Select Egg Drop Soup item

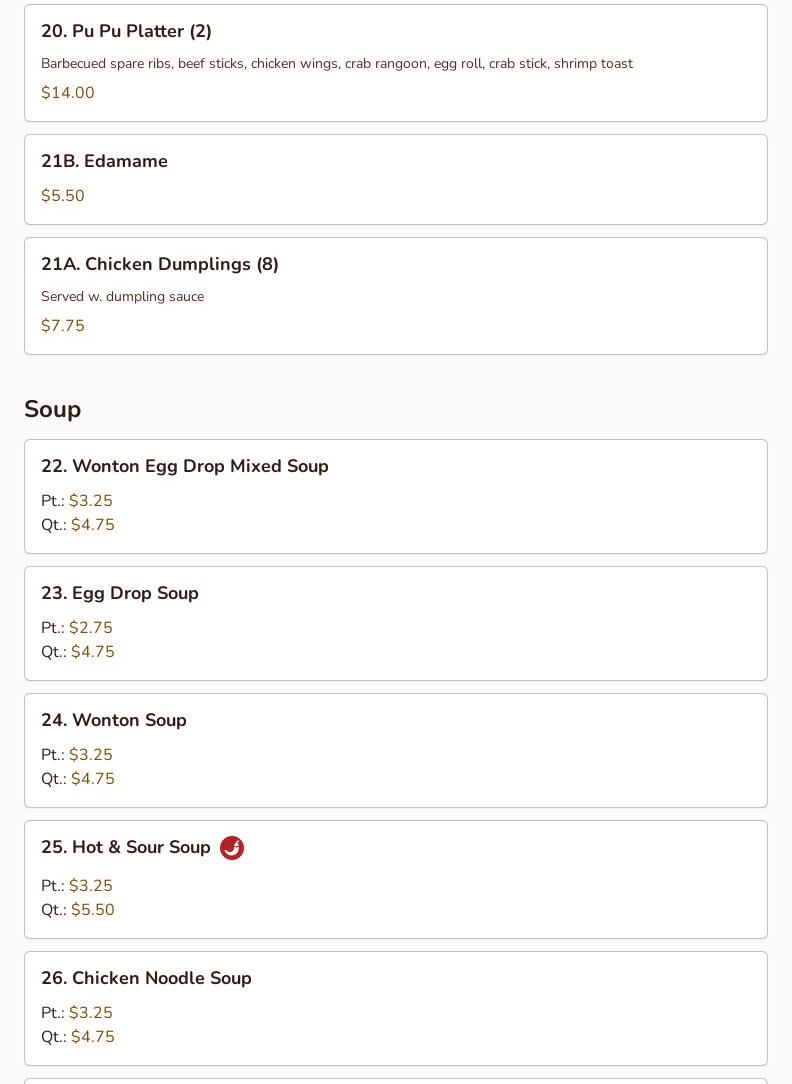(119, 593)
